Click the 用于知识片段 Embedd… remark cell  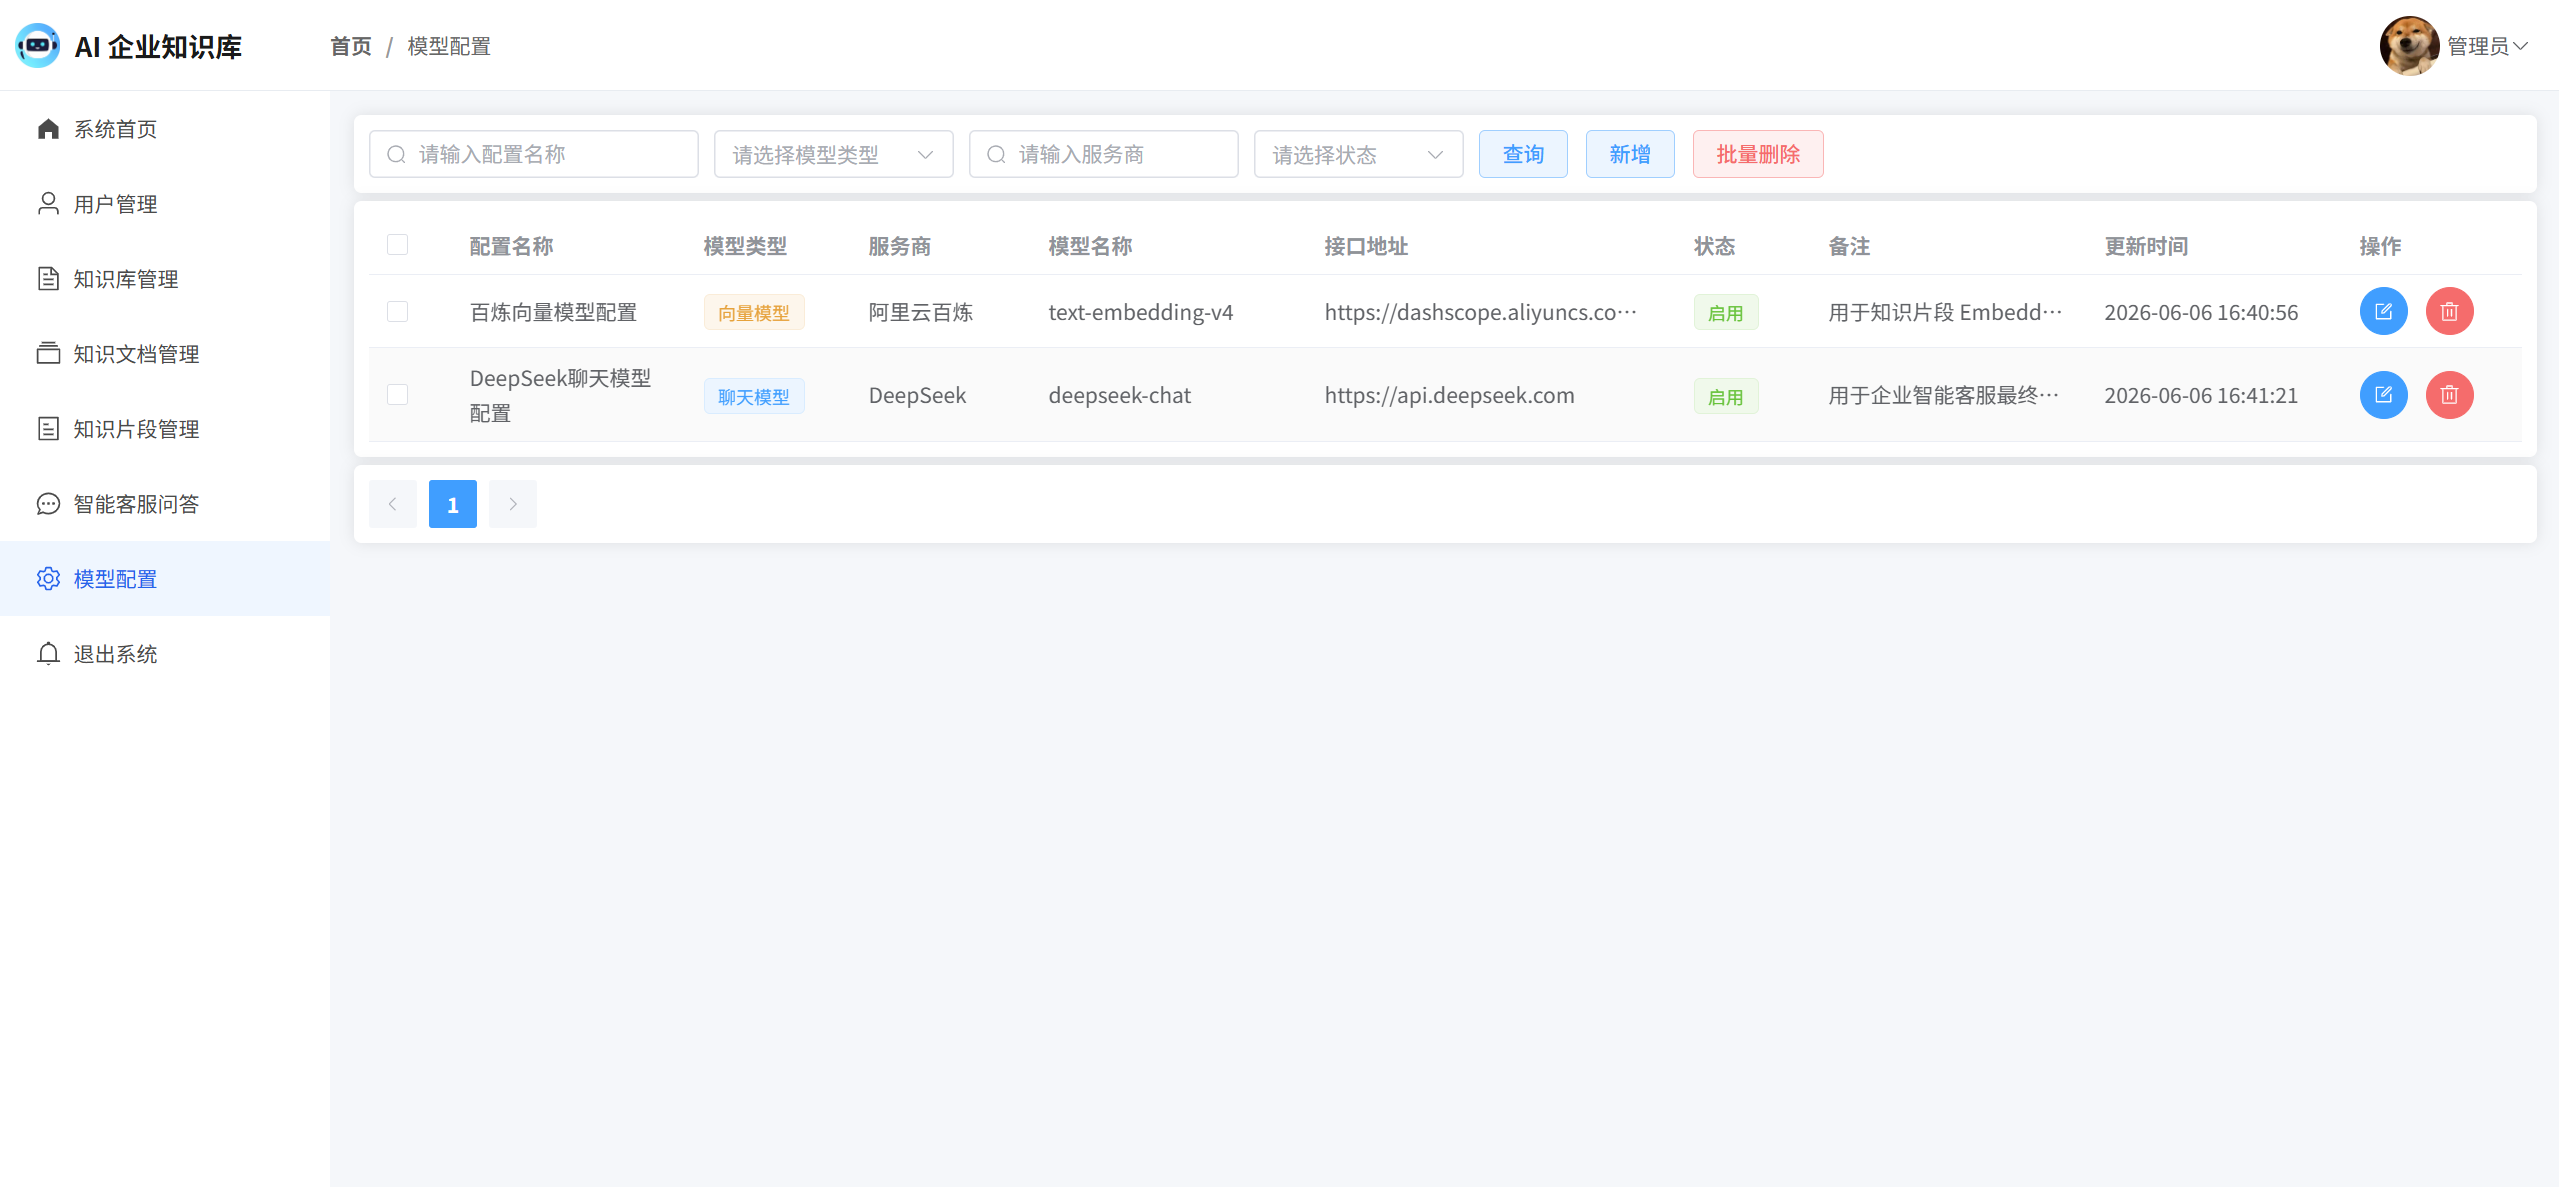coord(1945,312)
